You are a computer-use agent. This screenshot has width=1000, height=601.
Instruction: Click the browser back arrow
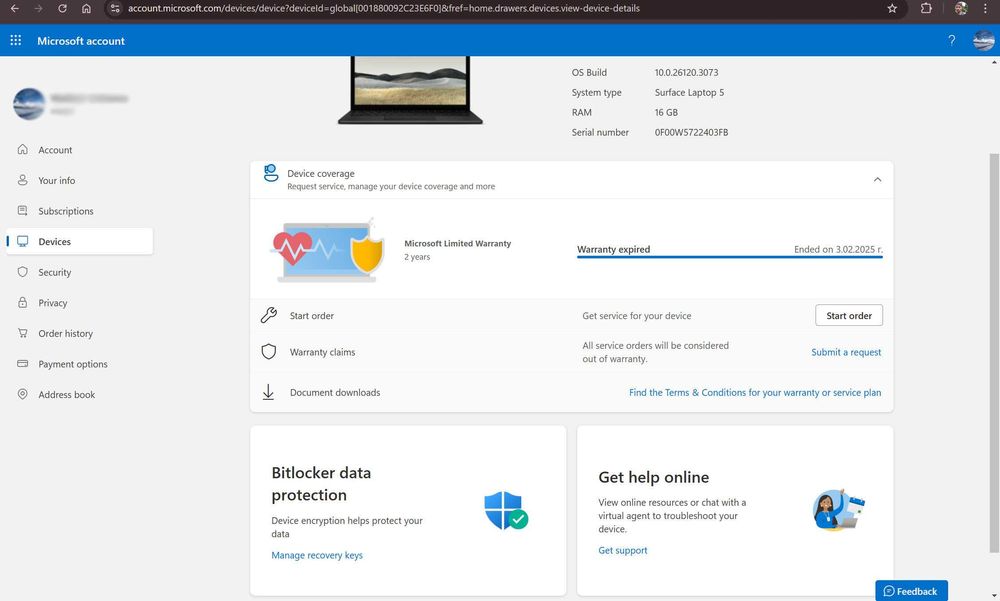point(14,8)
